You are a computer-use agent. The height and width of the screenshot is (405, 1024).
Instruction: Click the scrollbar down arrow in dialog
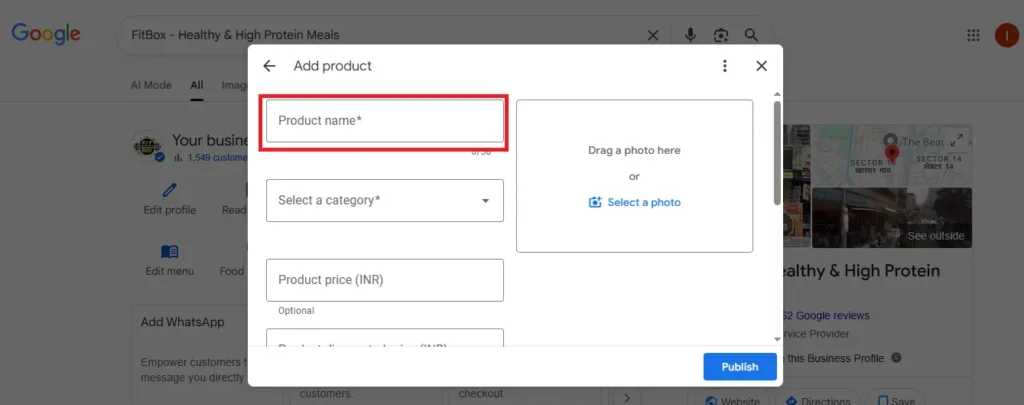tap(777, 339)
